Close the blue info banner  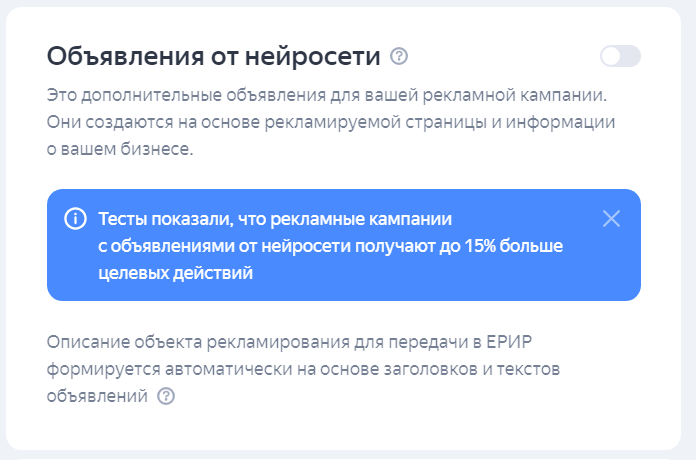[x=612, y=219]
